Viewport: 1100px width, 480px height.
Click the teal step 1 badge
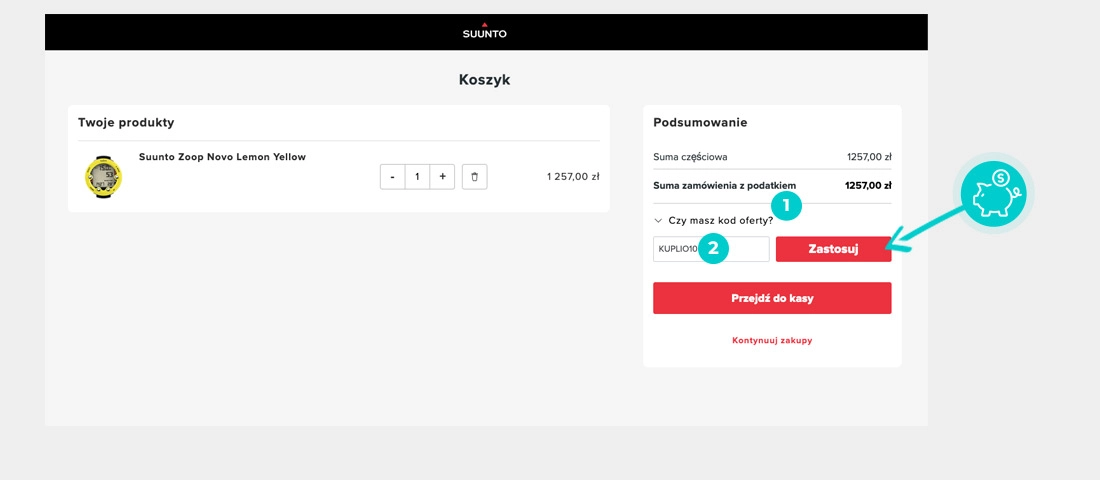click(x=786, y=206)
